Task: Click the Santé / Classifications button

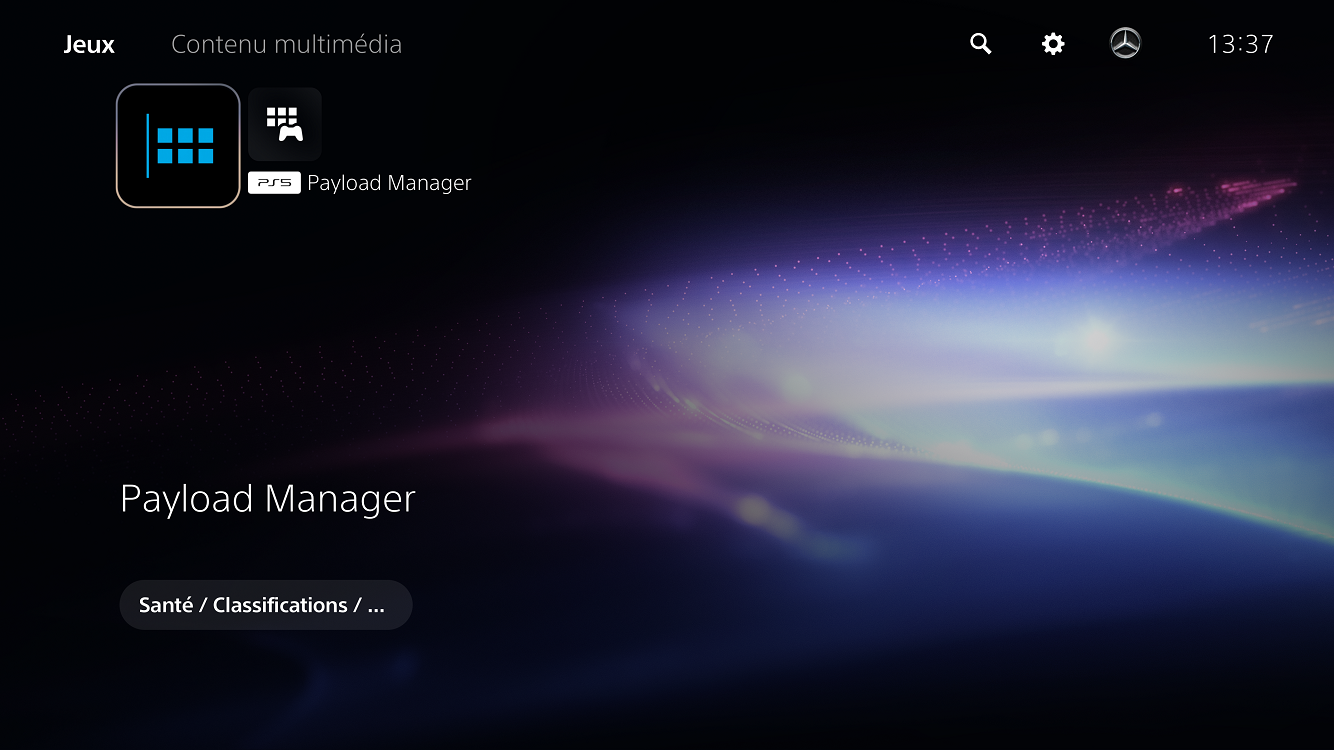Action: pyautogui.click(x=266, y=605)
